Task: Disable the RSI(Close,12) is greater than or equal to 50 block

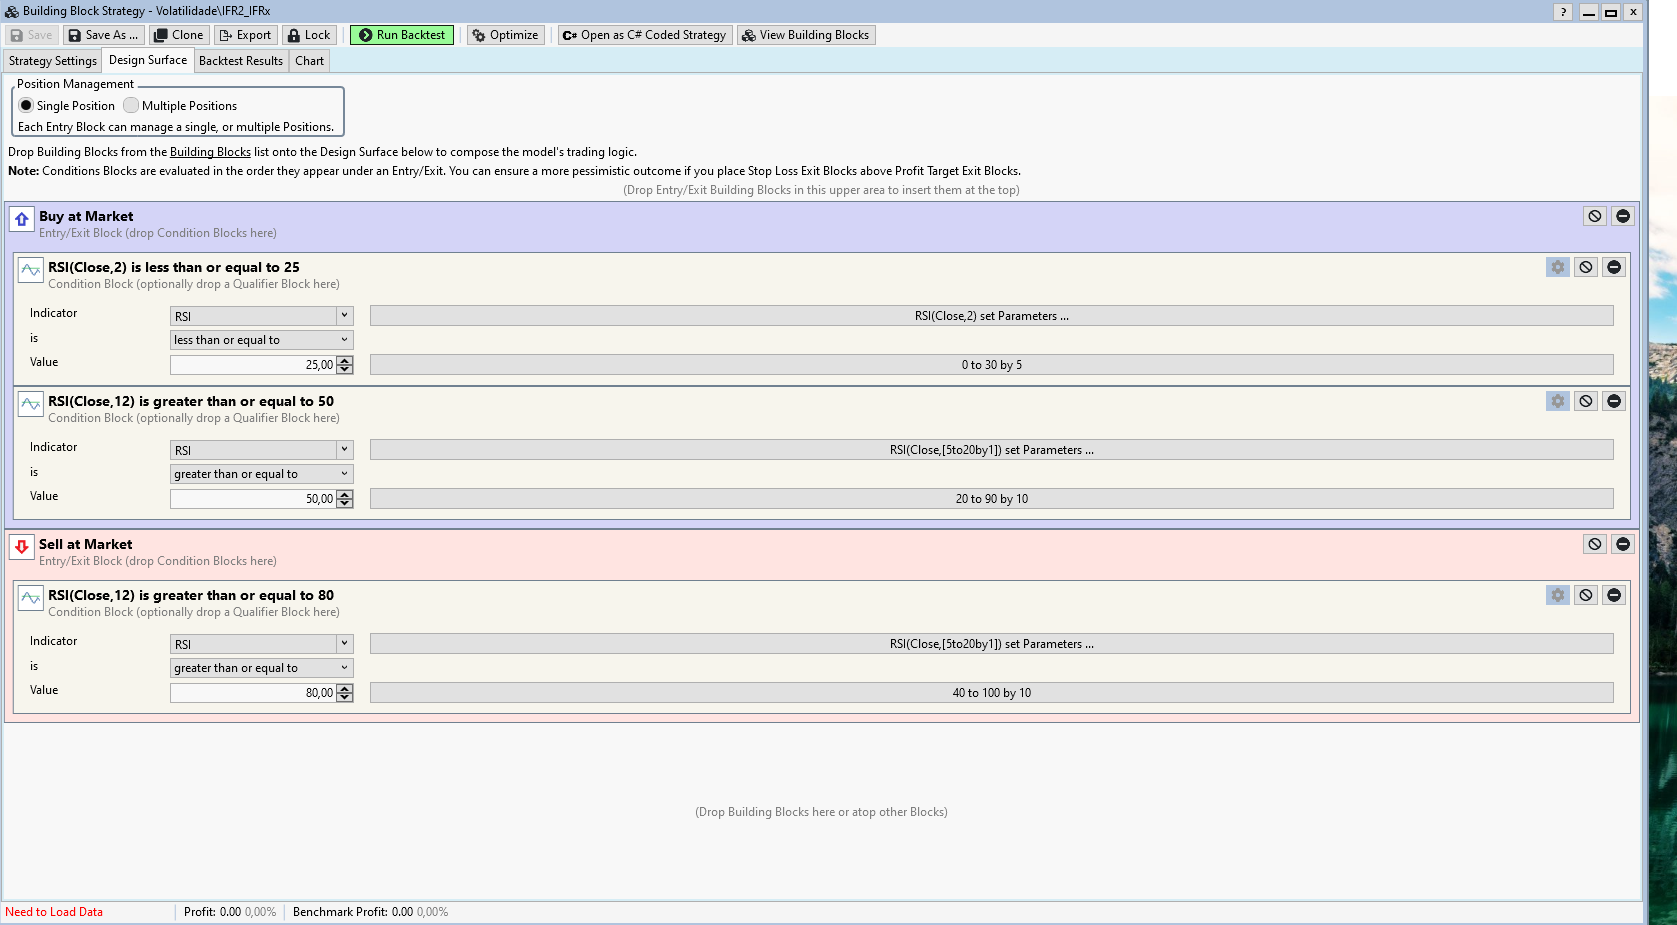Action: click(1585, 401)
